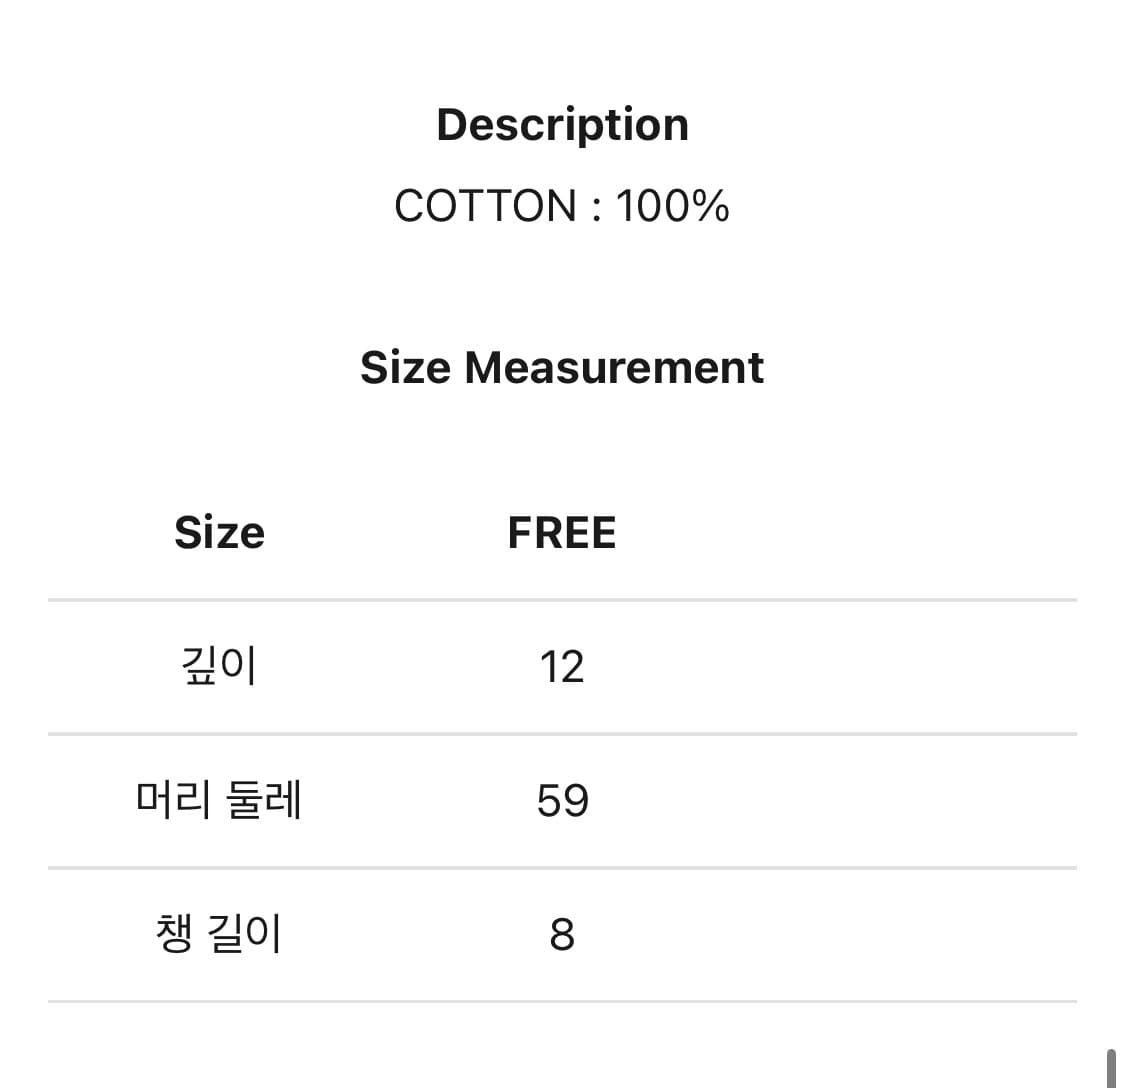Click the divider between 머리 둘레 and 챙 길이 rows
Viewport: 1125px width, 1088px height.
pyautogui.click(x=562, y=868)
